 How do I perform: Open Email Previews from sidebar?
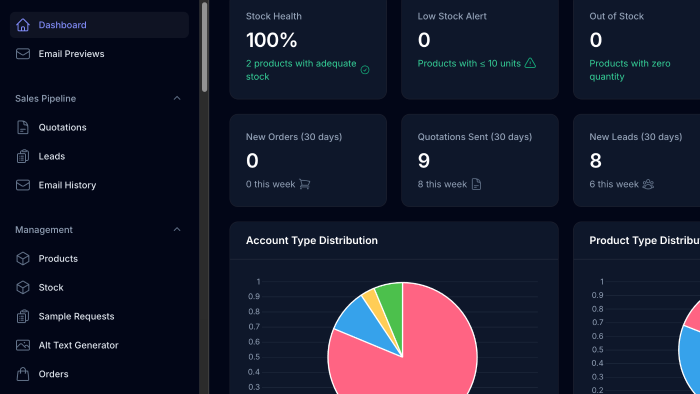tap(99, 54)
